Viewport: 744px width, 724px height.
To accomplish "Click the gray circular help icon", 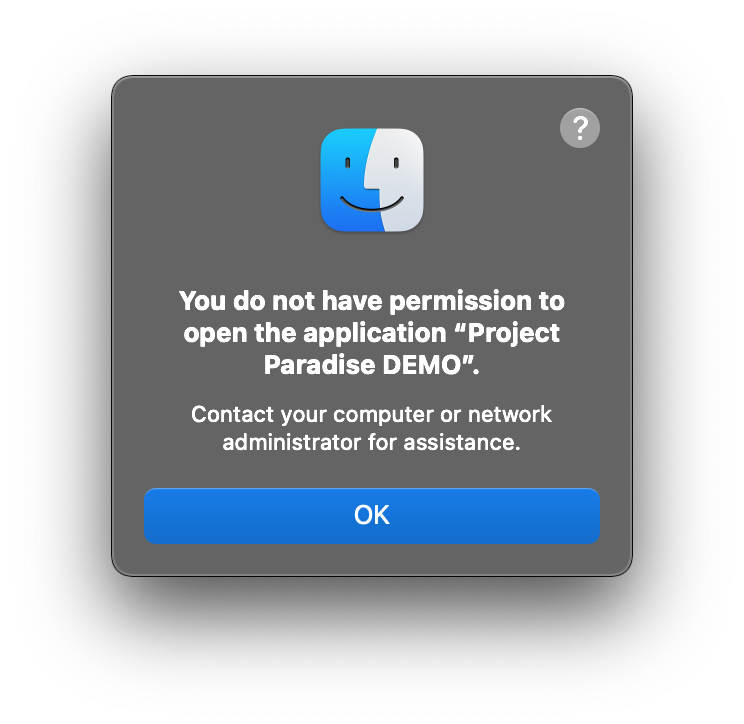I will tap(579, 128).
